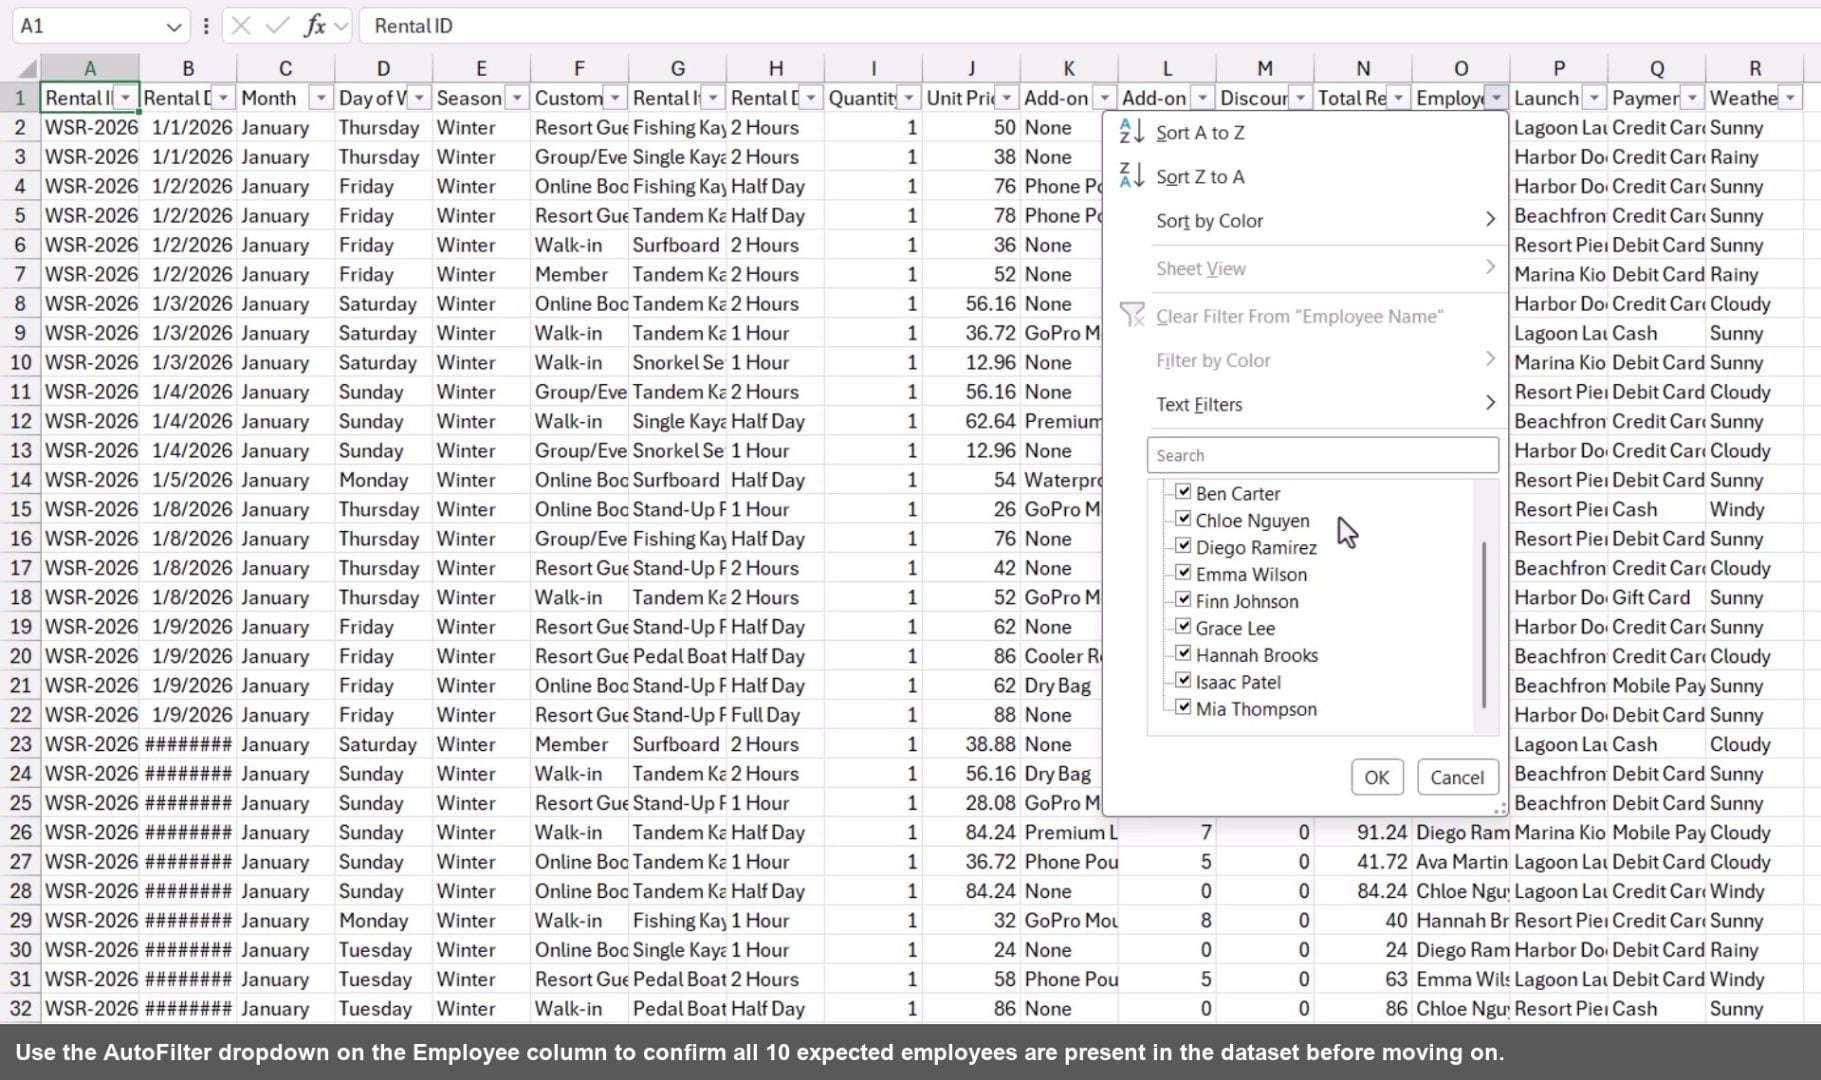Image resolution: width=1821 pixels, height=1080 pixels.
Task: Click Gift Card cell in row 18
Action: point(1656,597)
